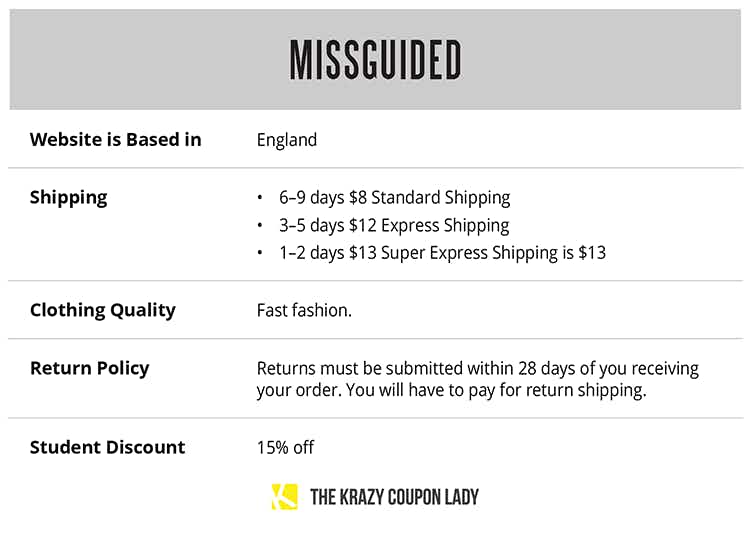750x537 pixels.
Task: Open "The Krazy Coupon Lady" text link
Action: [394, 497]
